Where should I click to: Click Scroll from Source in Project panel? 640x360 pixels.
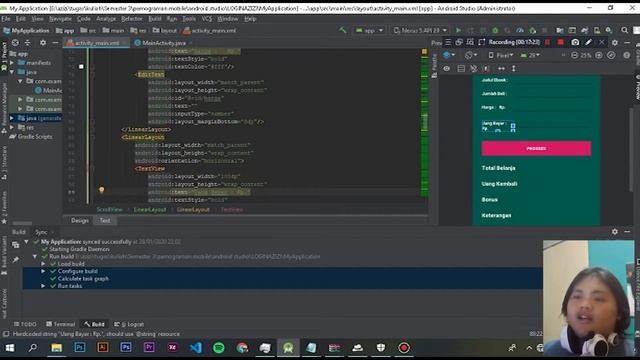15,42
